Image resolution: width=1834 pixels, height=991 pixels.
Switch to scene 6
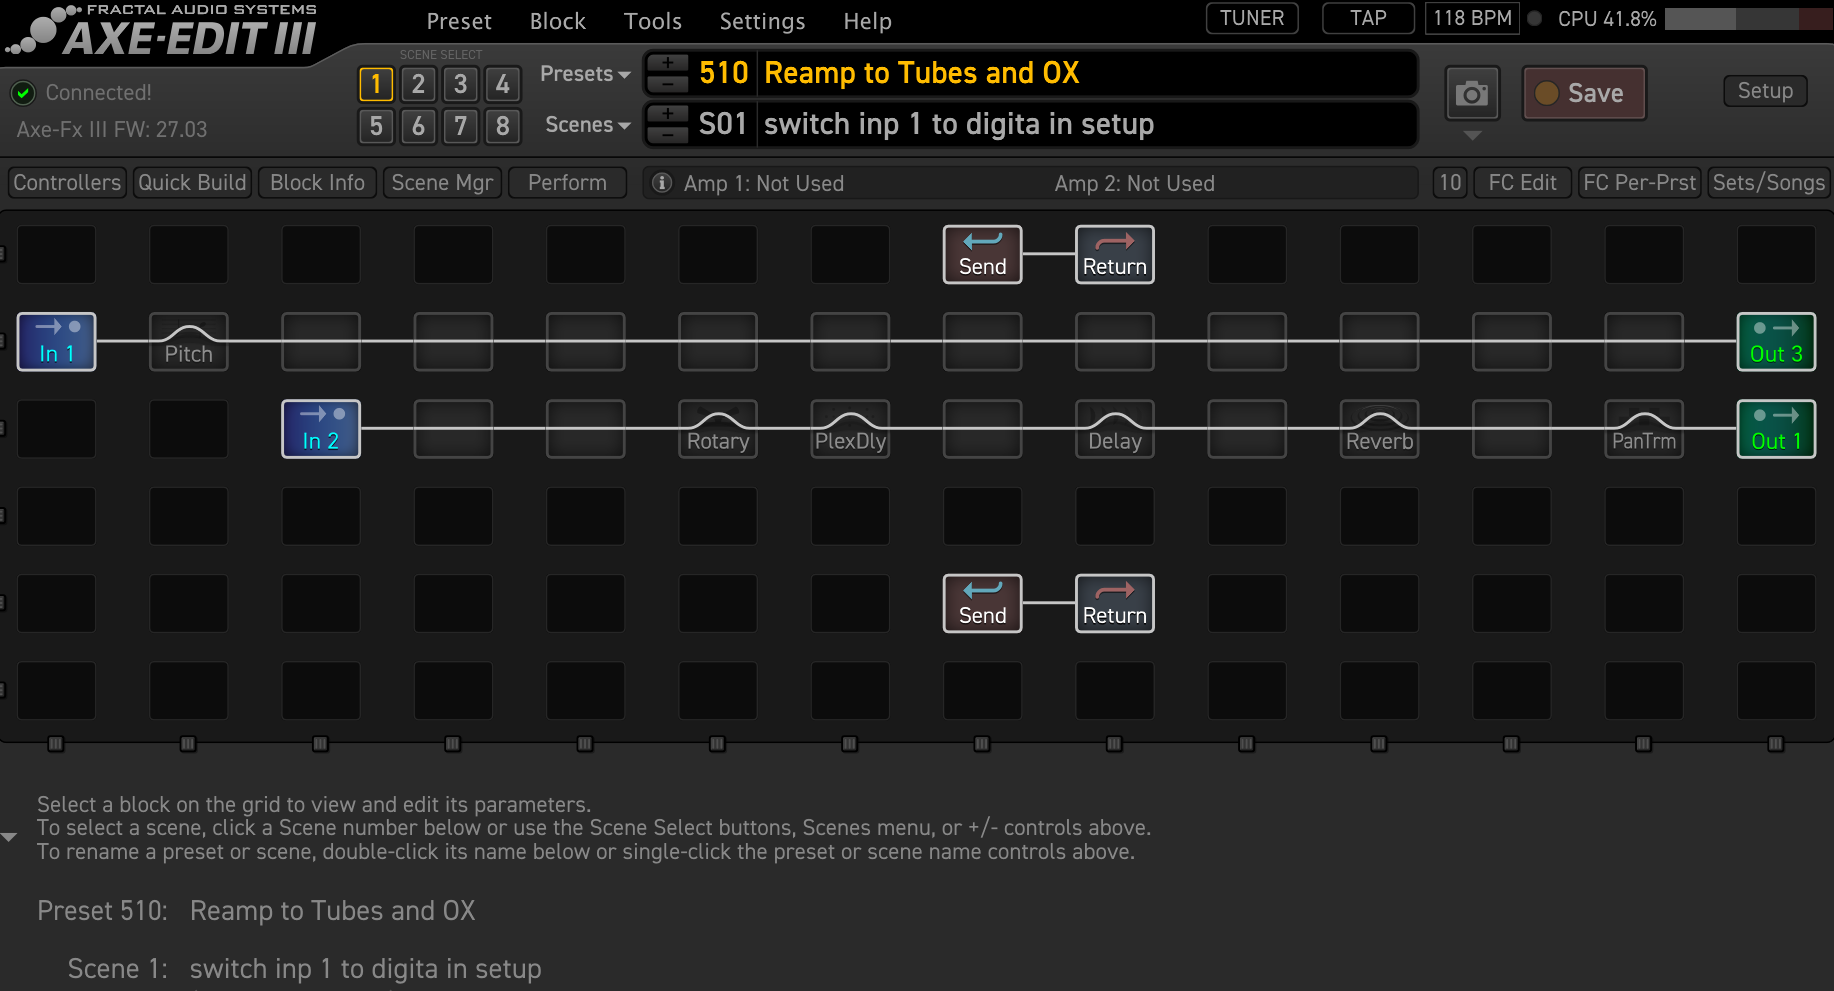pos(418,127)
